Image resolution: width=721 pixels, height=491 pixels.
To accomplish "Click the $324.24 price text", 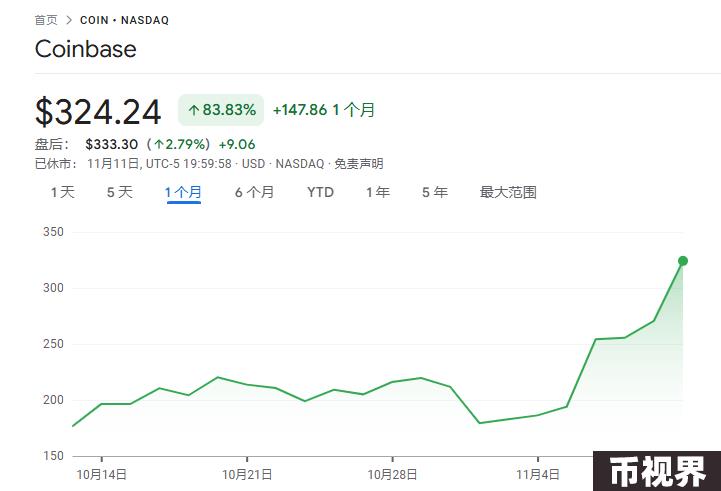I will tap(98, 112).
